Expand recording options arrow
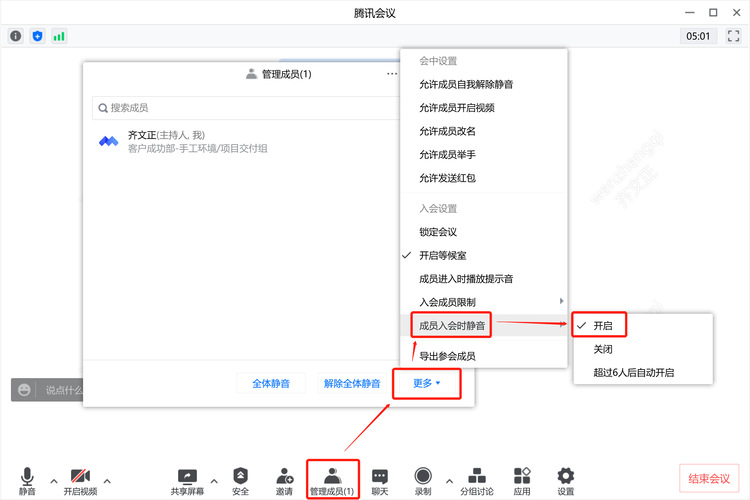 (x=449, y=481)
